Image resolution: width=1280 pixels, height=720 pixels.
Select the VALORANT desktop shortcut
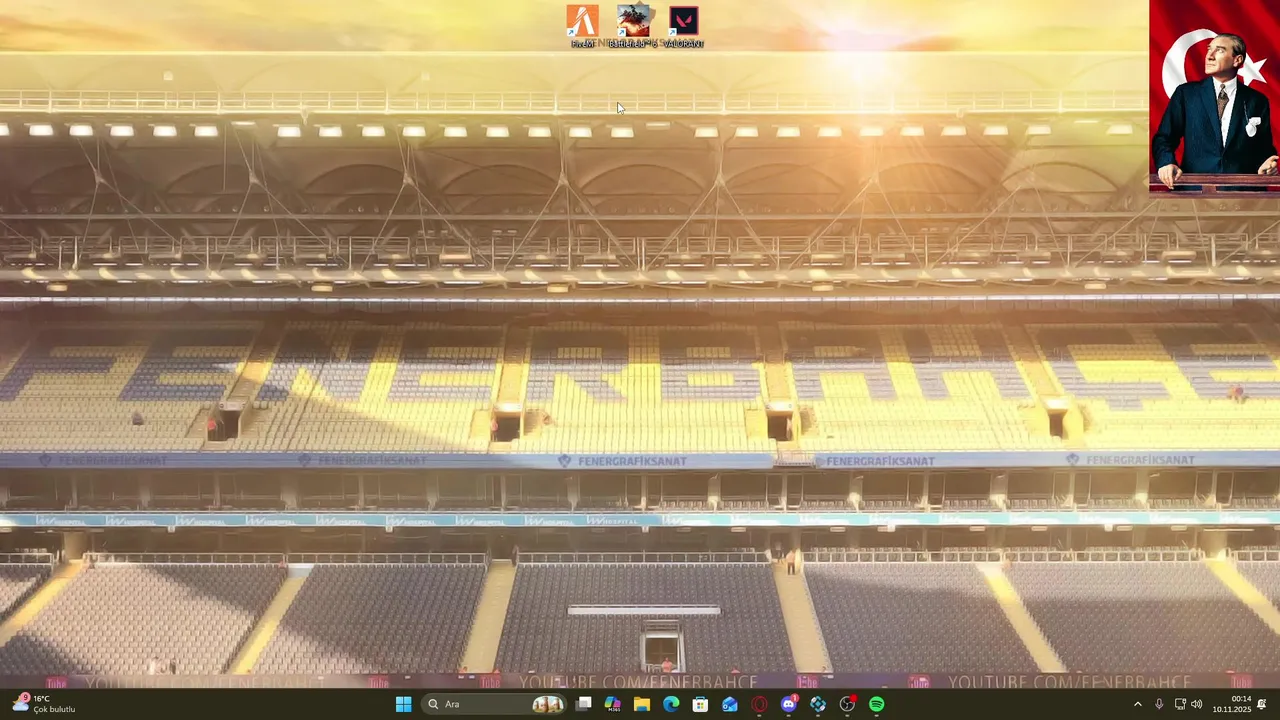point(684,26)
